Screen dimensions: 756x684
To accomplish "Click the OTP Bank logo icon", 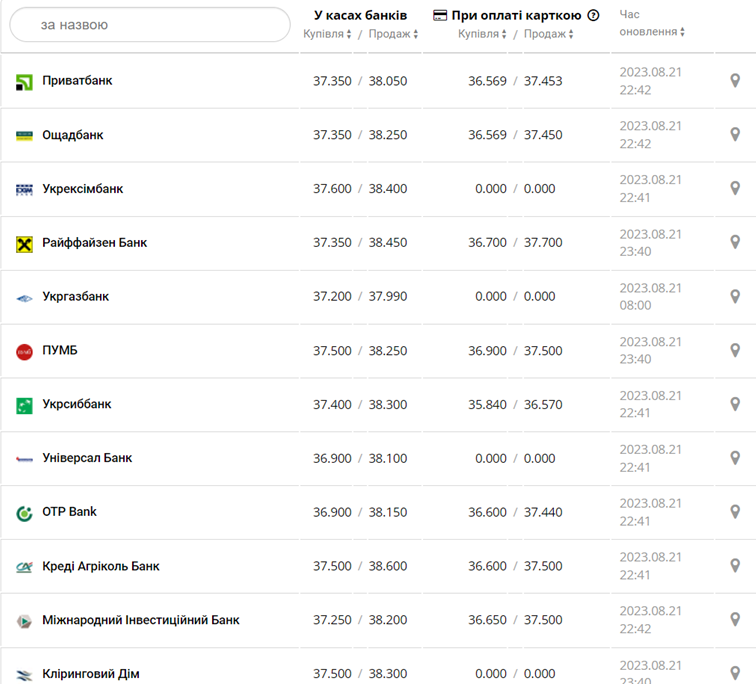I will (25, 513).
